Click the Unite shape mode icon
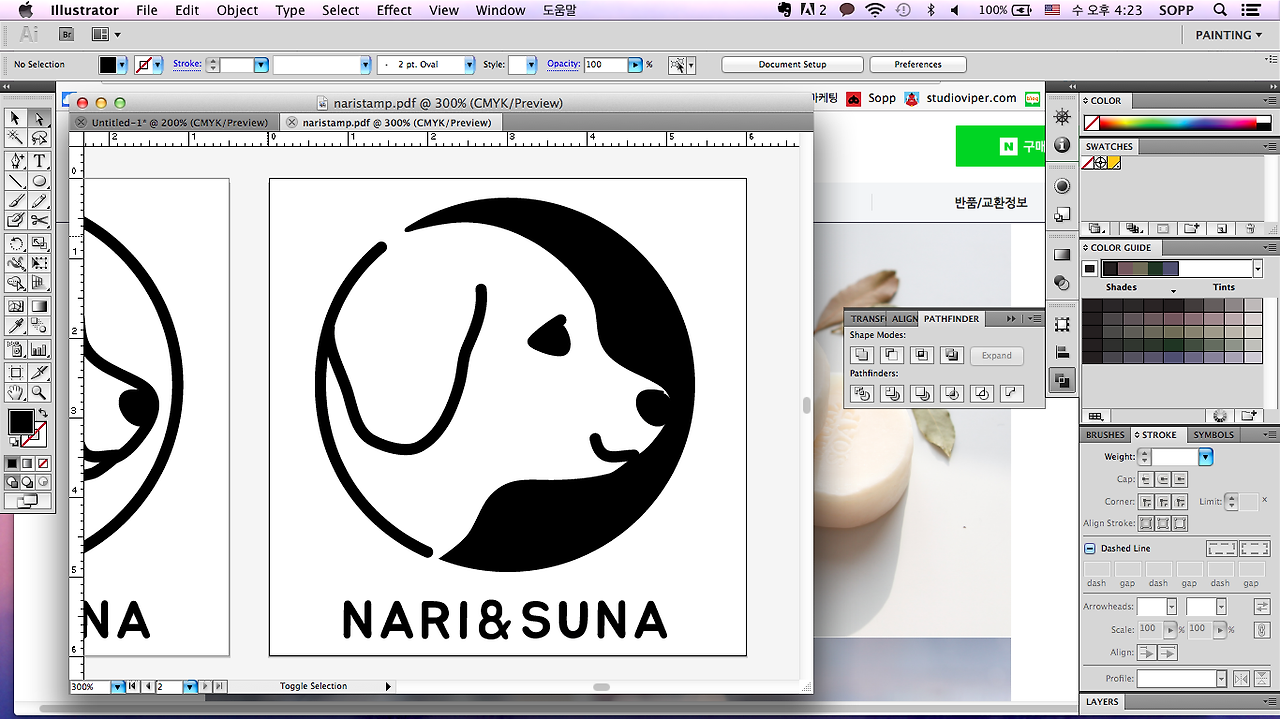The image size is (1280, 719). pyautogui.click(x=861, y=355)
